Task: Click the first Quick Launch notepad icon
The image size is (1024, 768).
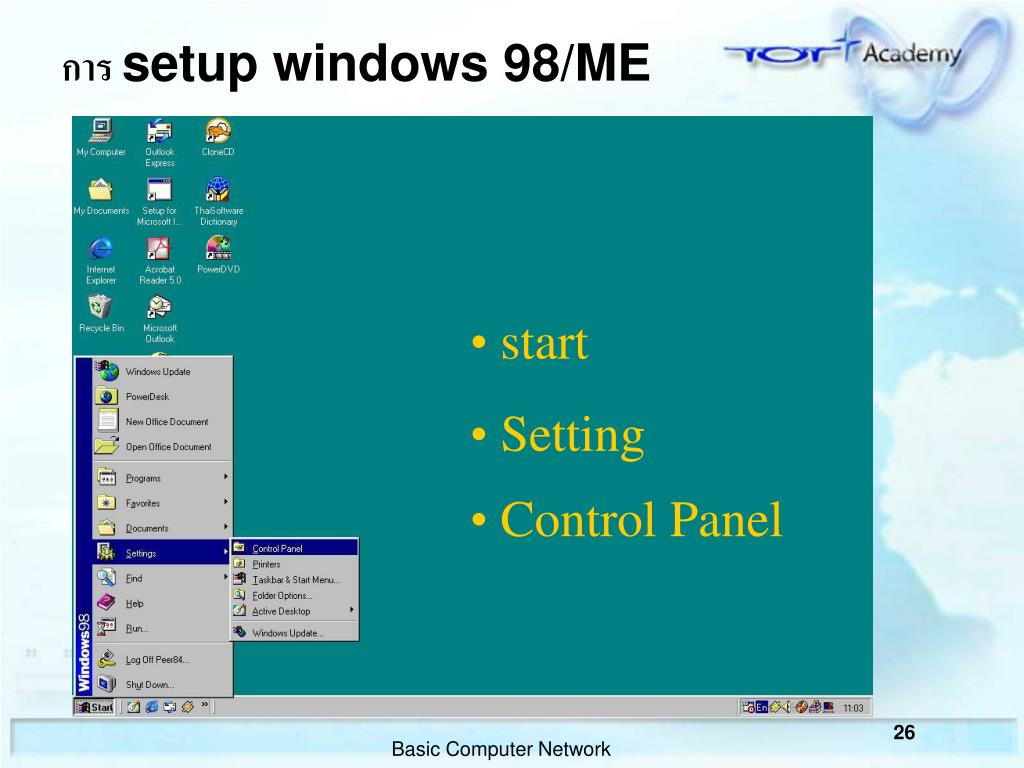Action: tap(134, 707)
